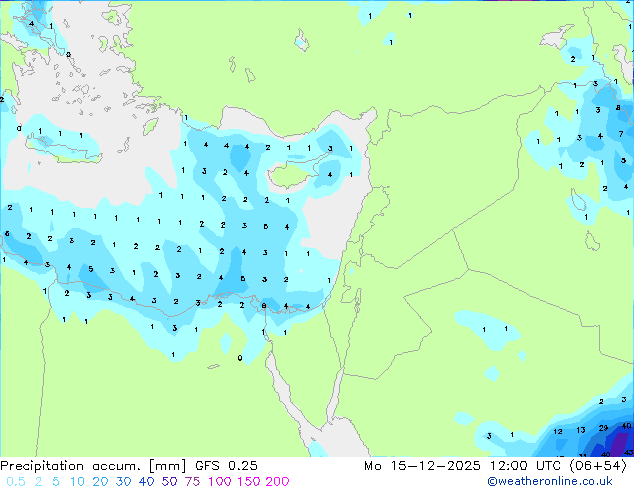This screenshot has width=634, height=490.
Task: Click the date '15-12-2025' in the caption
Action: pos(436,466)
